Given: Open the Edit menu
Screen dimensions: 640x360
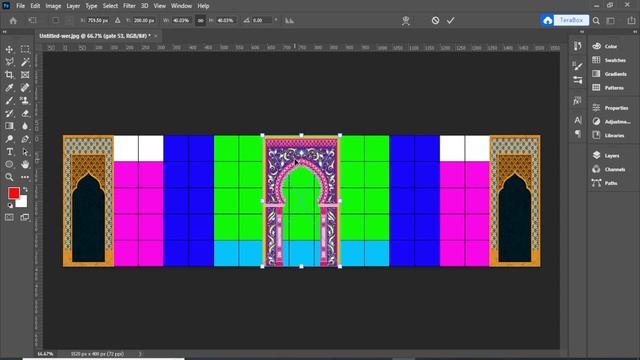Looking at the screenshot, I should (x=35, y=6).
